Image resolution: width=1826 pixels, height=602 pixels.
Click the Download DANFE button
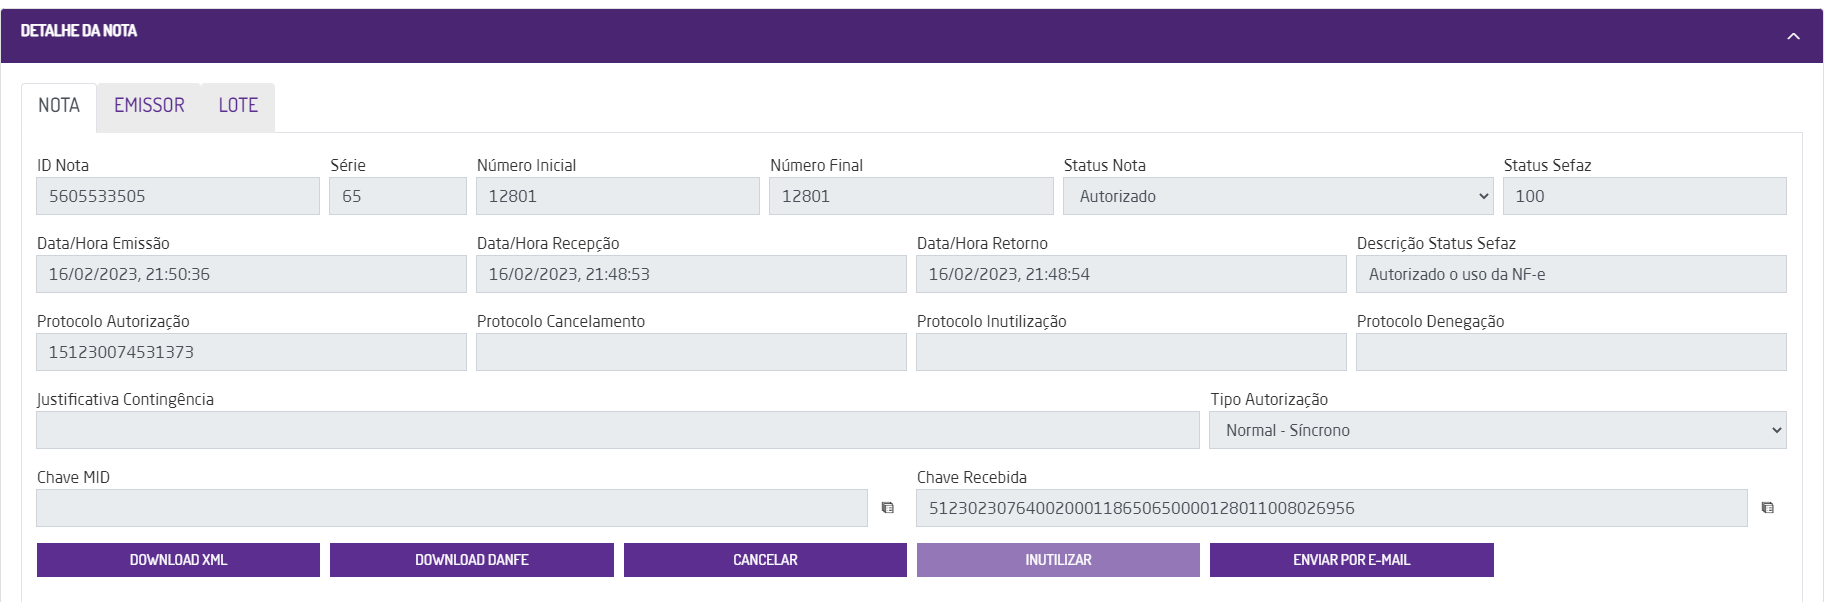471,560
